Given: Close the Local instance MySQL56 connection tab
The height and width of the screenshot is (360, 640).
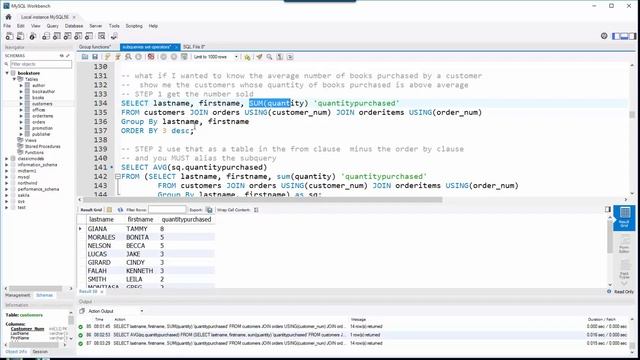Looking at the screenshot, I should 74,17.
